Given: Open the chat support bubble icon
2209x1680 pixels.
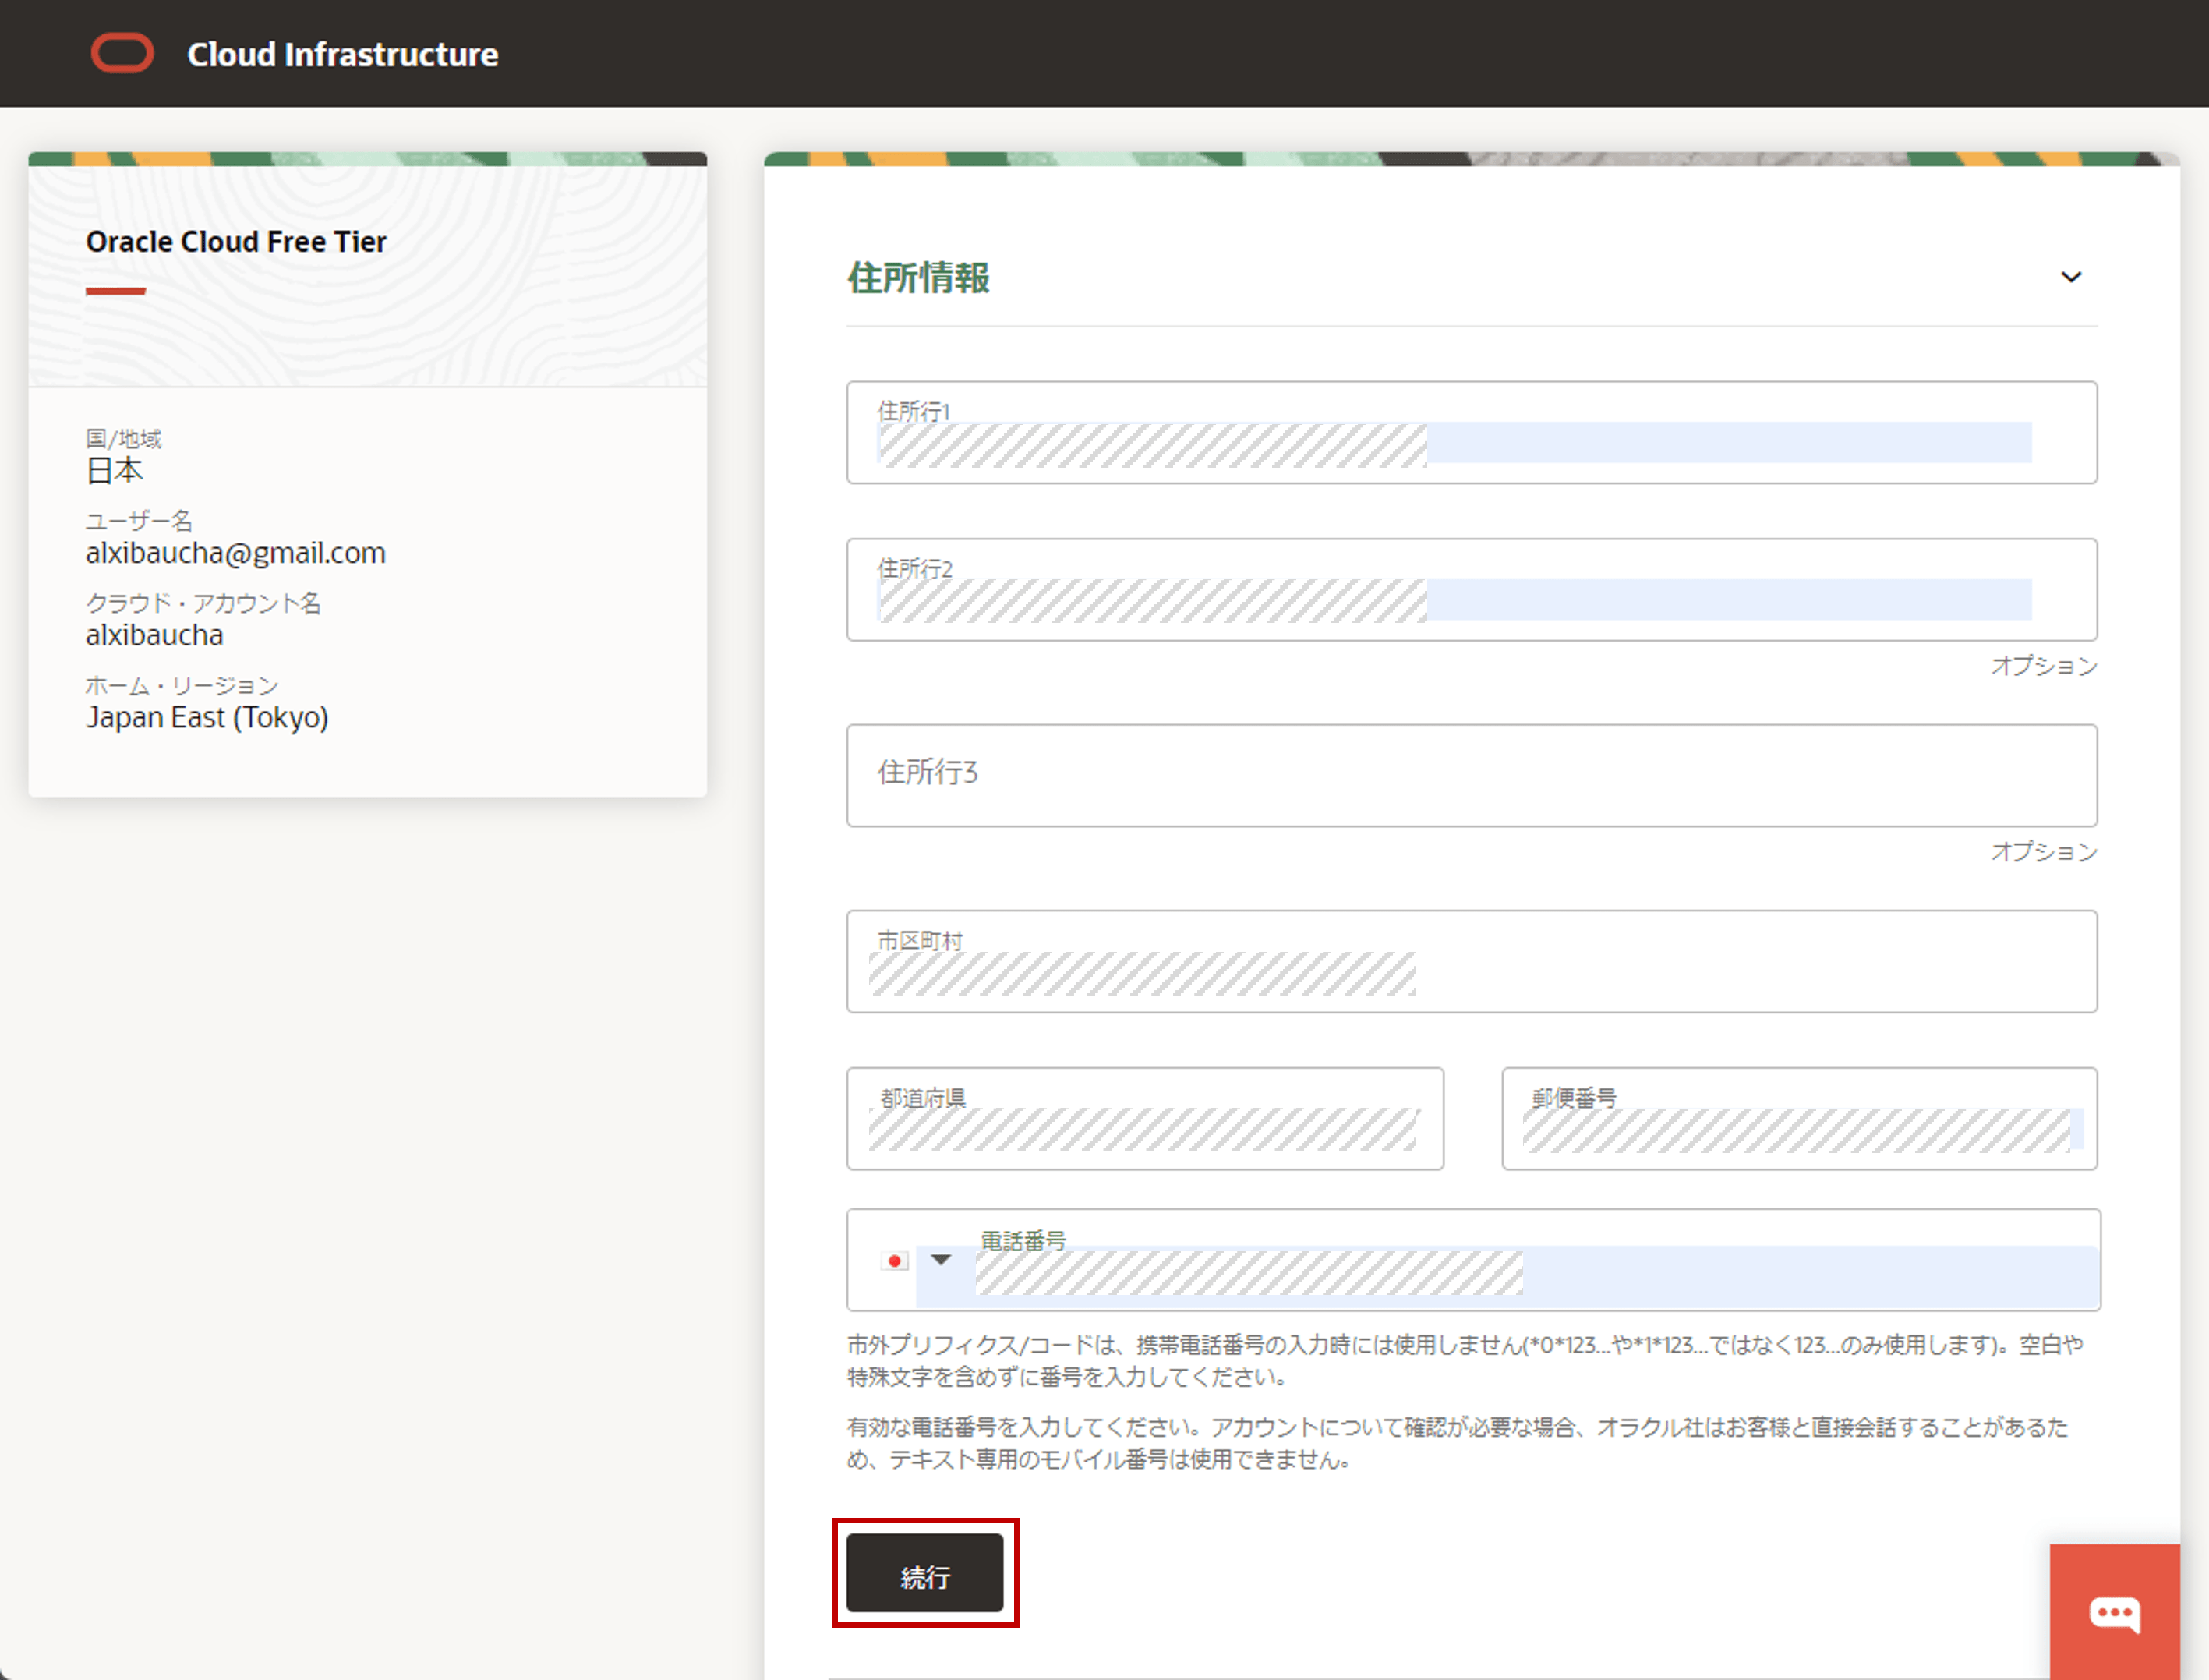Looking at the screenshot, I should [2114, 1612].
